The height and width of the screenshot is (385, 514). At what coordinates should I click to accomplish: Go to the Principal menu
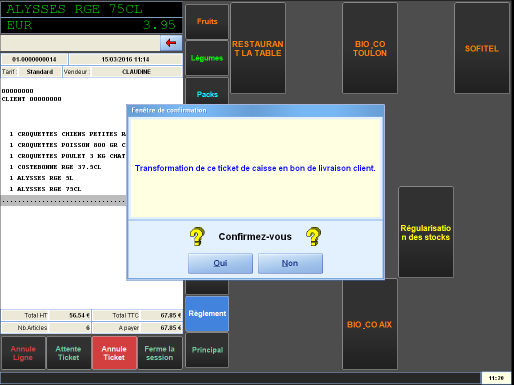[x=207, y=350]
